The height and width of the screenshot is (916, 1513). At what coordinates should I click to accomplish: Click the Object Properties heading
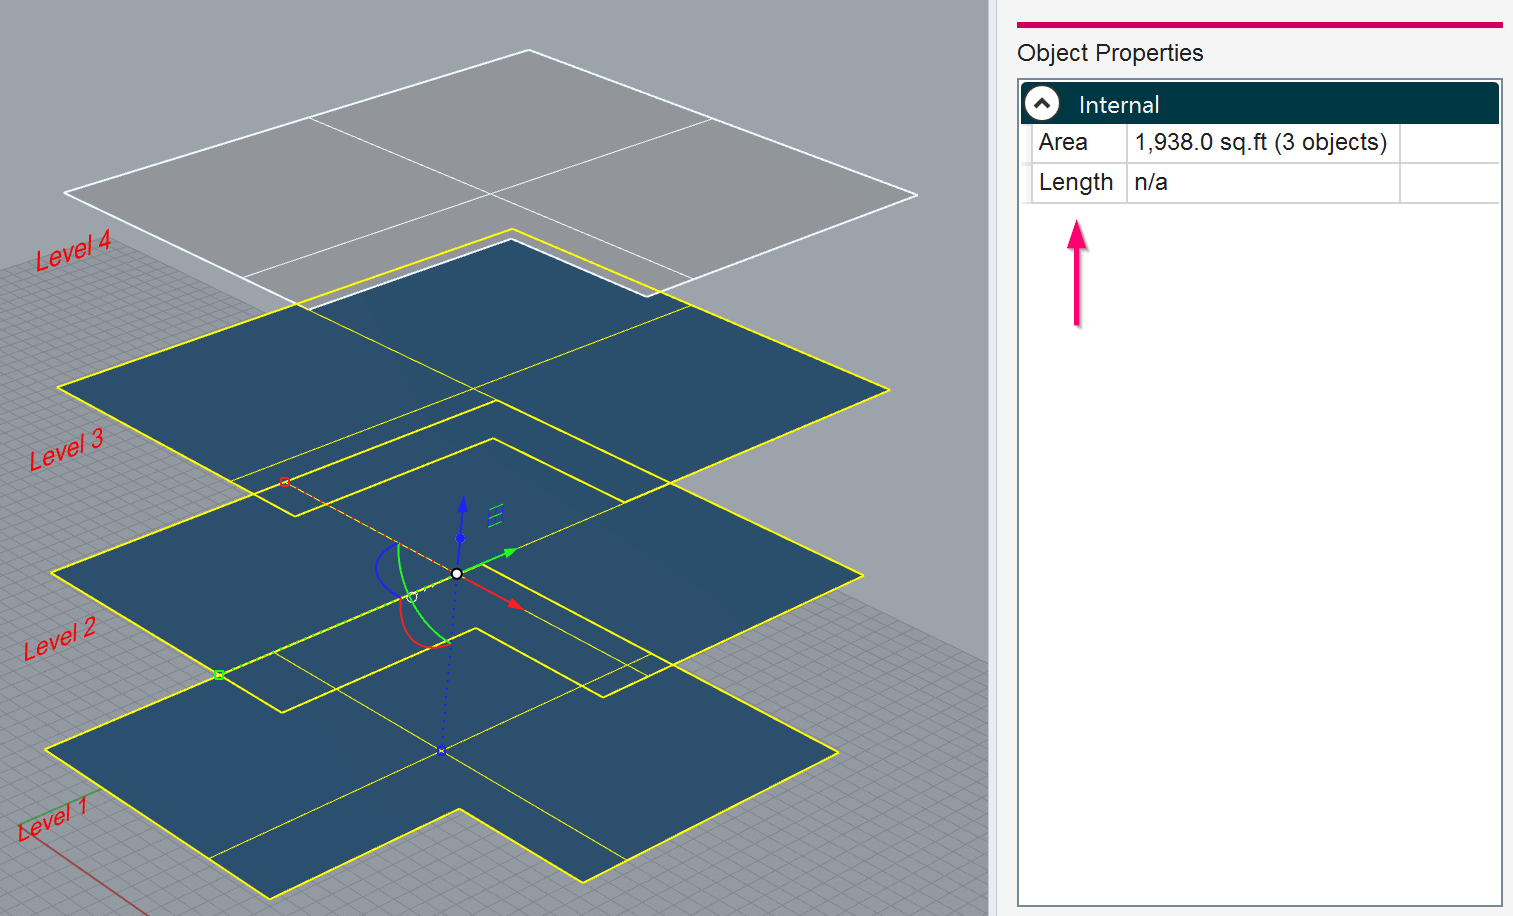pyautogui.click(x=1110, y=53)
